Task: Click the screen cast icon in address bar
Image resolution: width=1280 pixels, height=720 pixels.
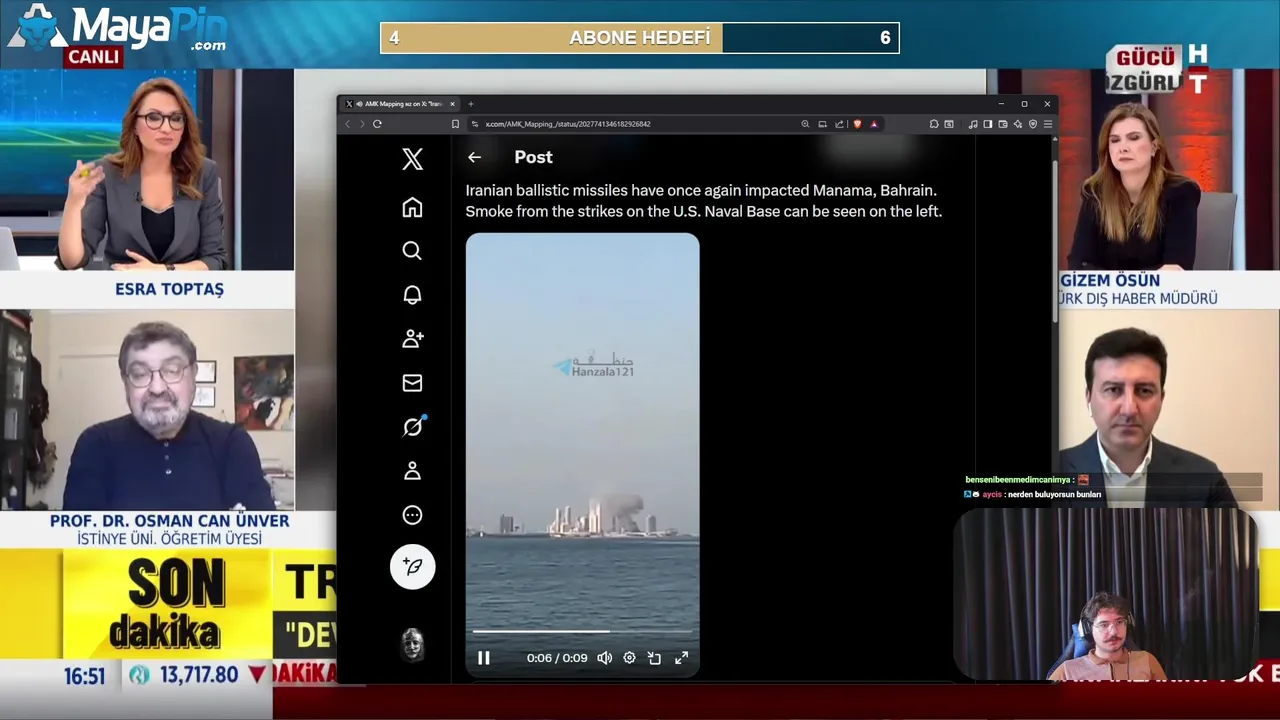Action: pyautogui.click(x=822, y=124)
